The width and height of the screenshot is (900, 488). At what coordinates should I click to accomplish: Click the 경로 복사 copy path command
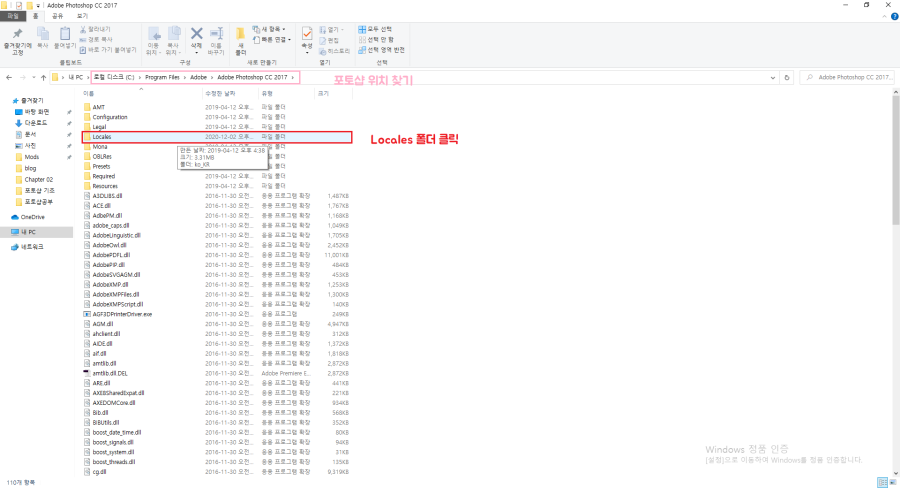tap(96, 40)
